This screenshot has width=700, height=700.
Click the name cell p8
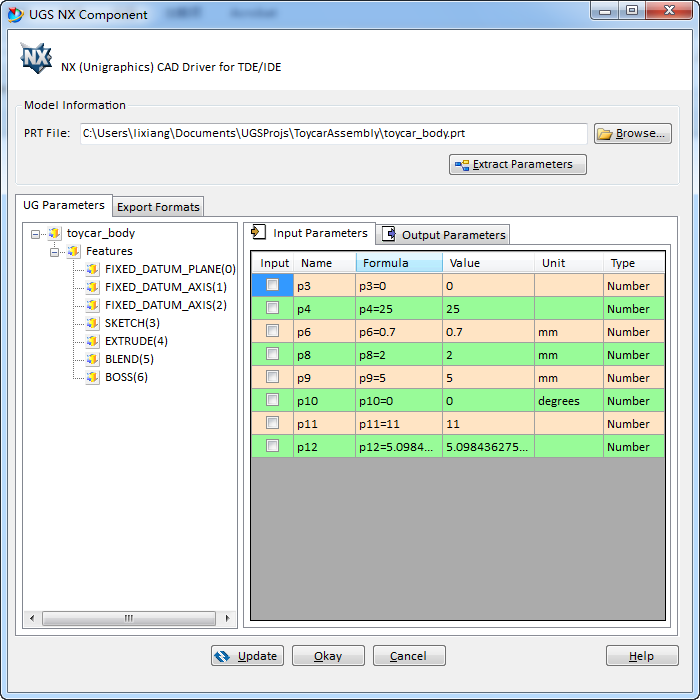[x=325, y=355]
